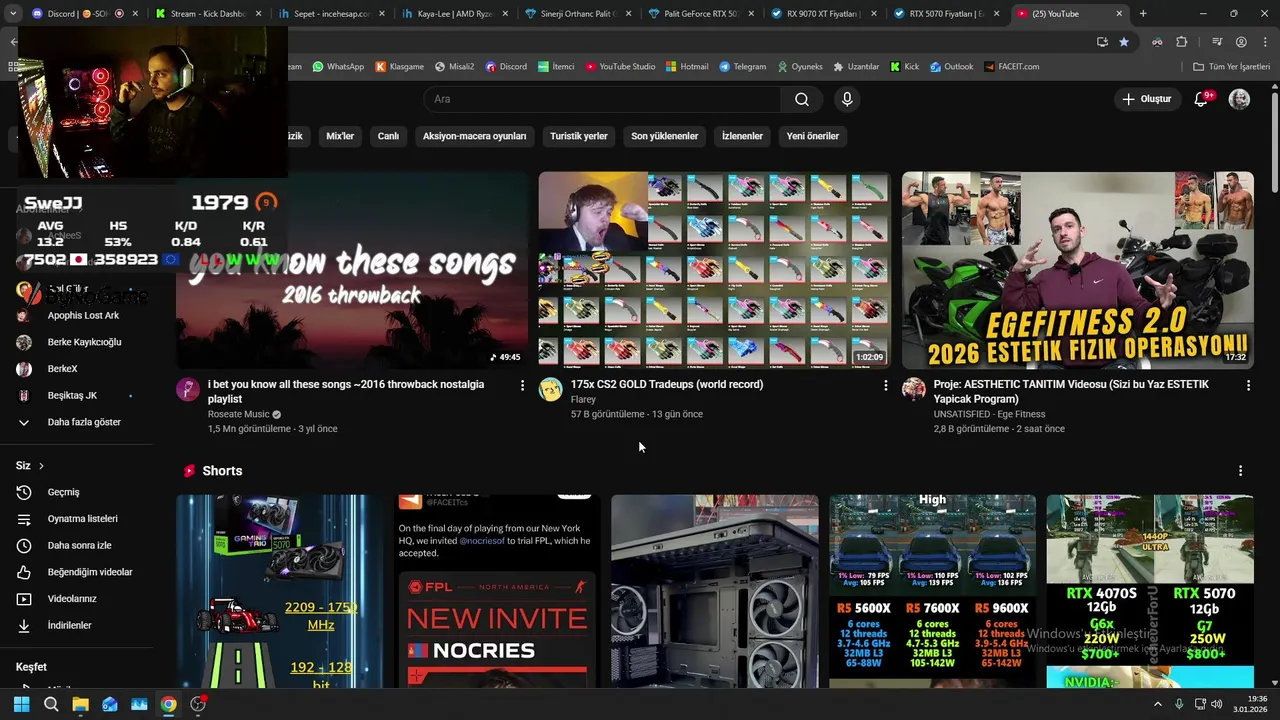This screenshot has width=1280, height=720.
Task: Open Chrome extensions puzzle icon
Action: click(1182, 42)
